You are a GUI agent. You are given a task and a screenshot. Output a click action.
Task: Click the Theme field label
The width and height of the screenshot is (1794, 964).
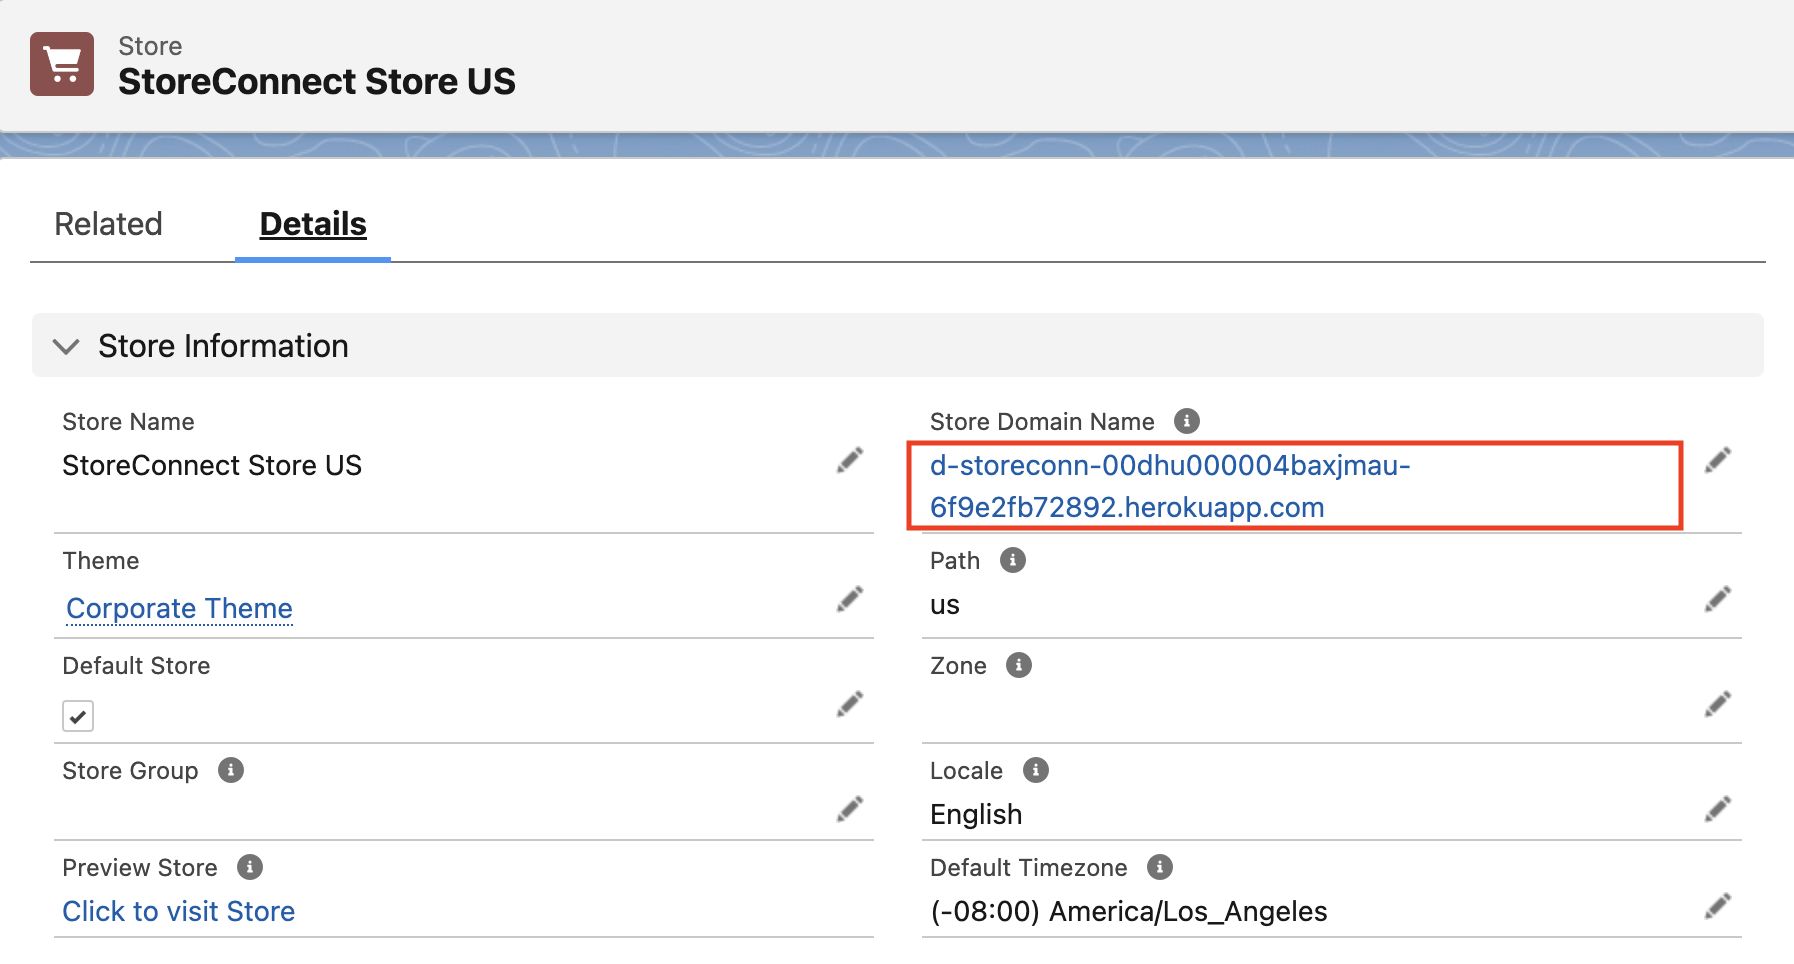pos(101,560)
